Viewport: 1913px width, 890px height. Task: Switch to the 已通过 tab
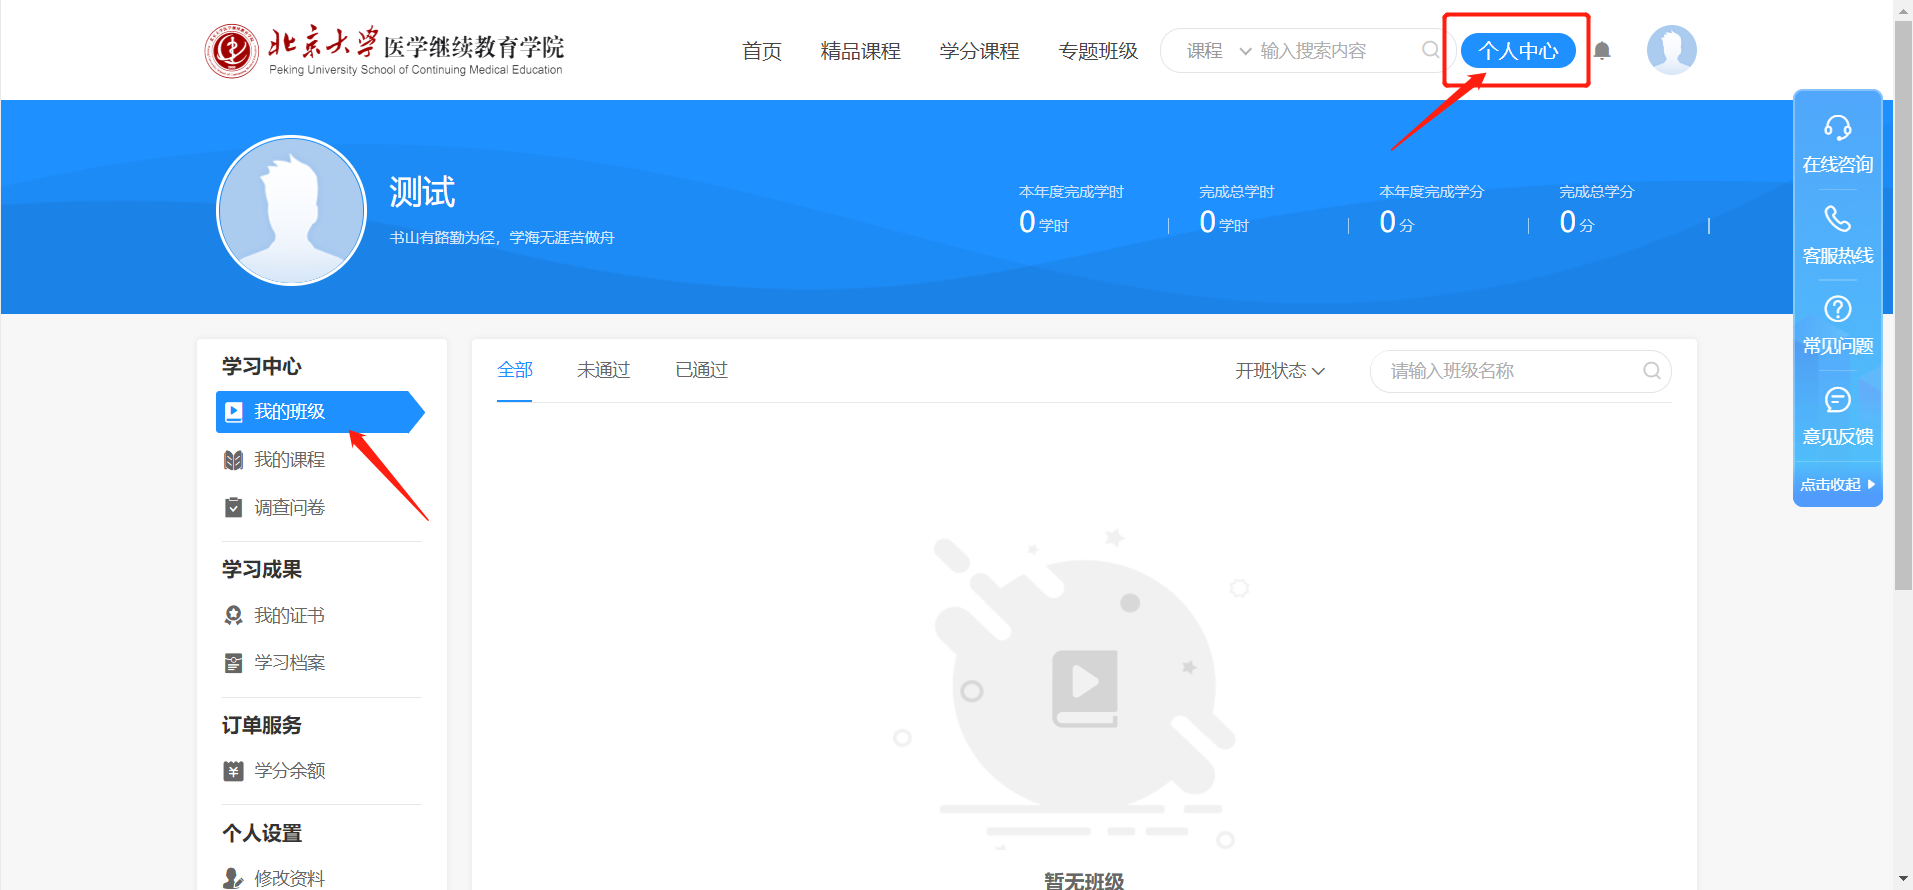tap(702, 370)
